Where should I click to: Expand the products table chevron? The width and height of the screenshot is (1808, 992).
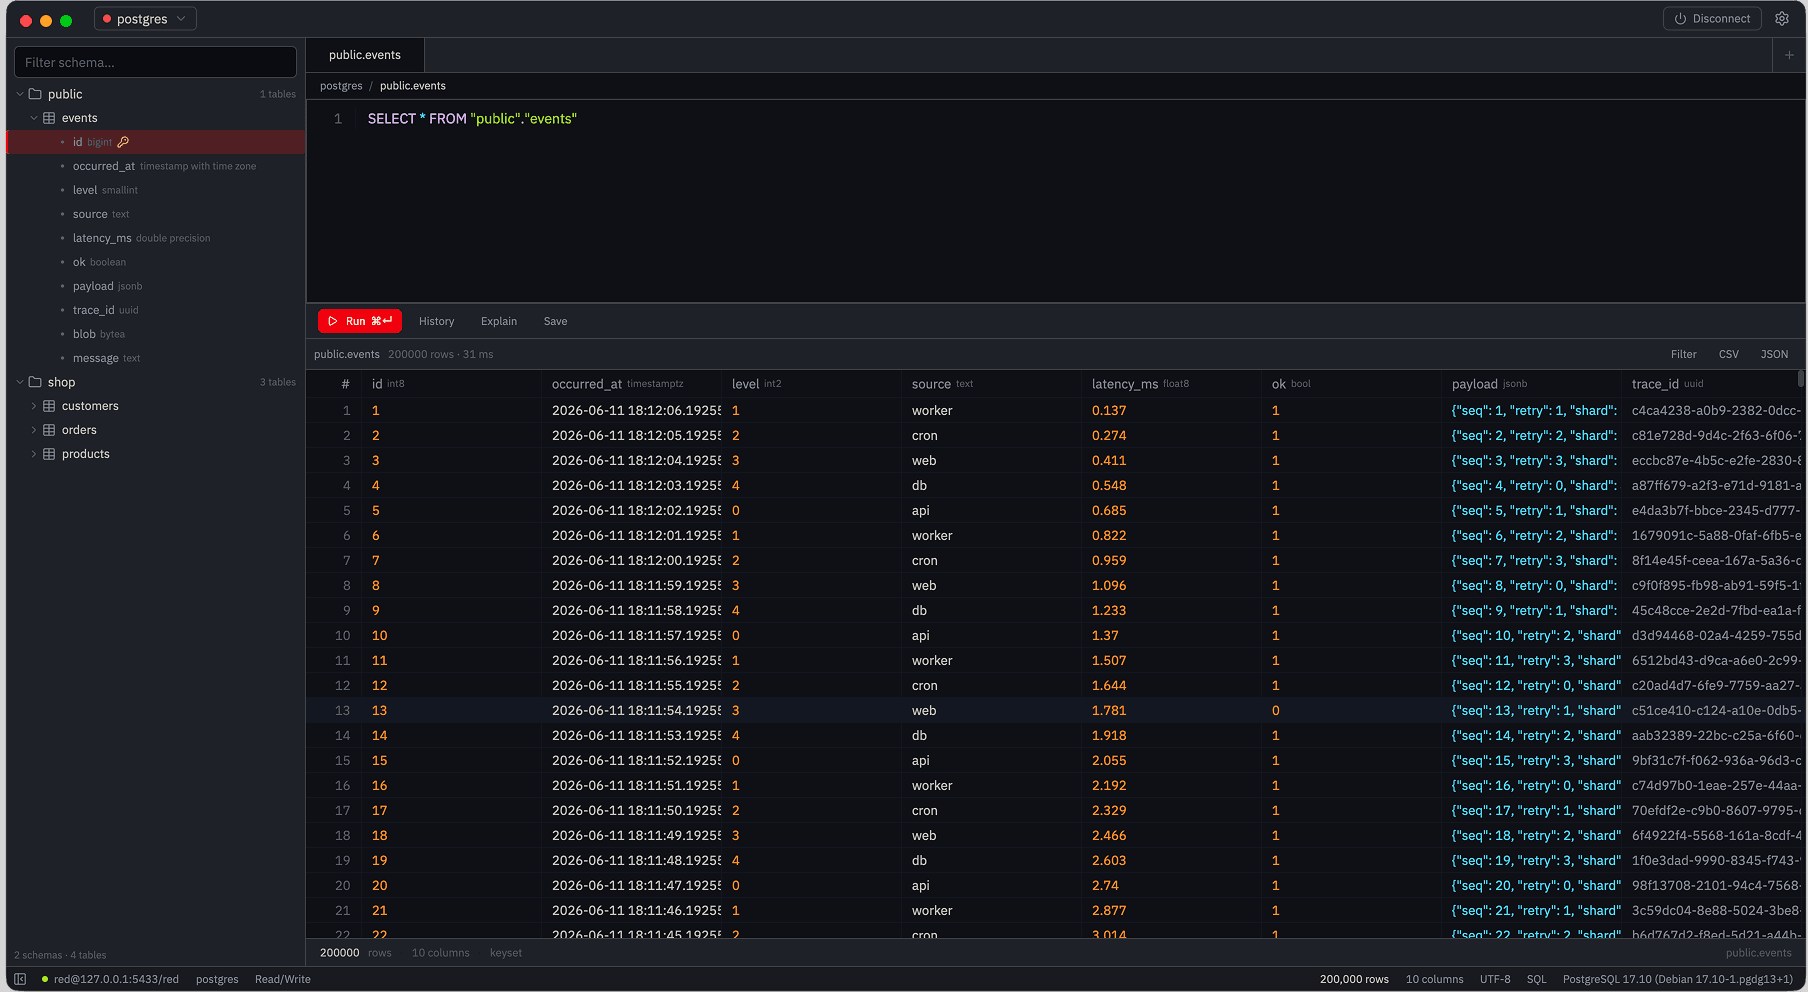point(34,454)
